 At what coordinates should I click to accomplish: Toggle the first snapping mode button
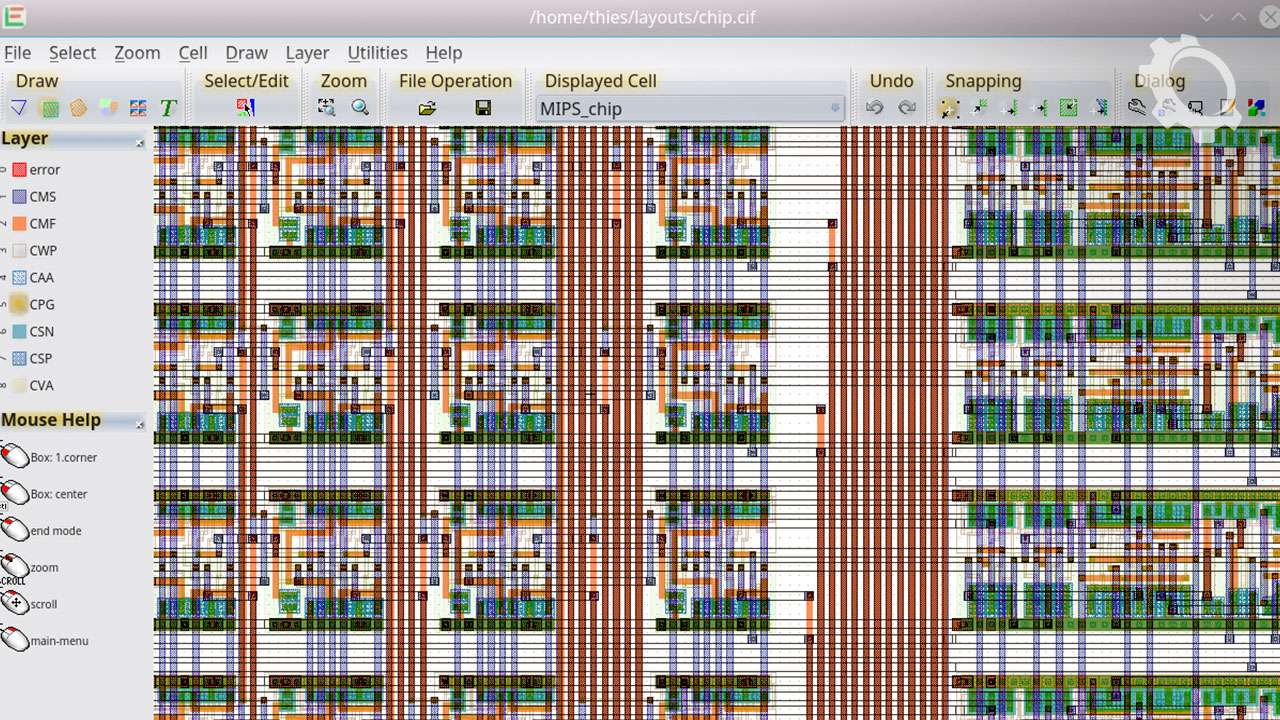(x=949, y=108)
